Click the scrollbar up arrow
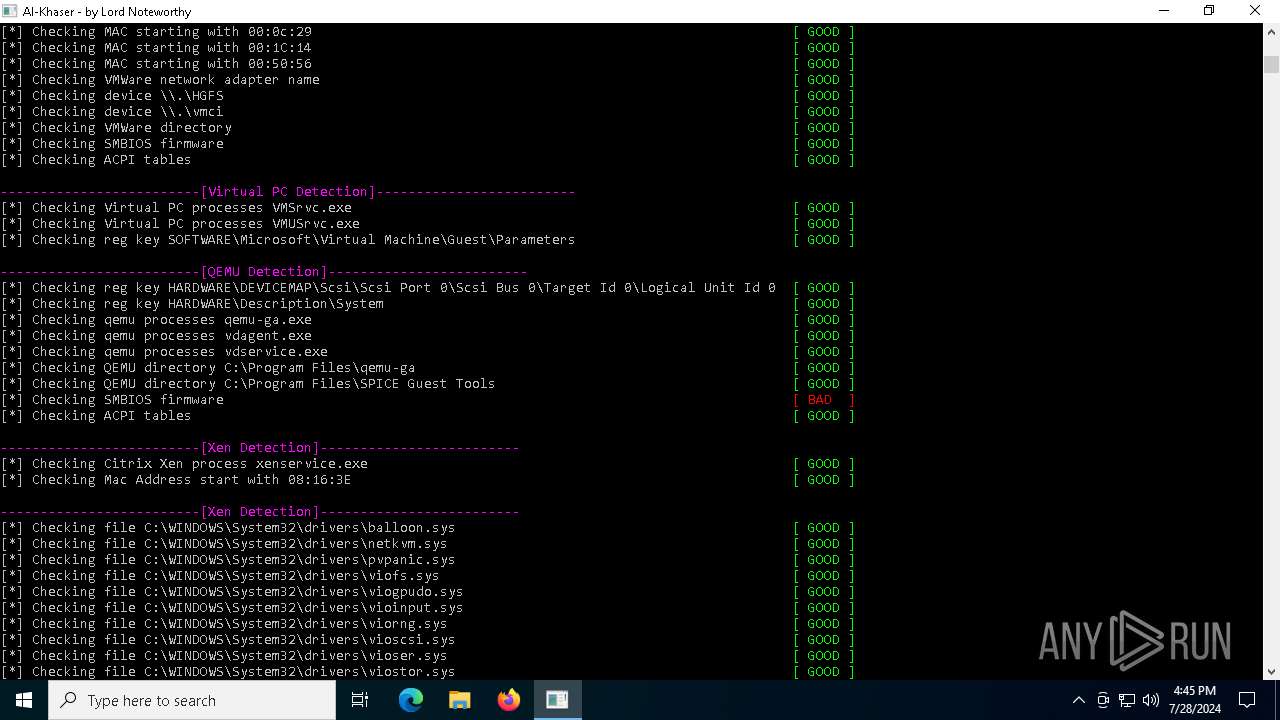Viewport: 1280px width, 720px height. pyautogui.click(x=1271, y=31)
